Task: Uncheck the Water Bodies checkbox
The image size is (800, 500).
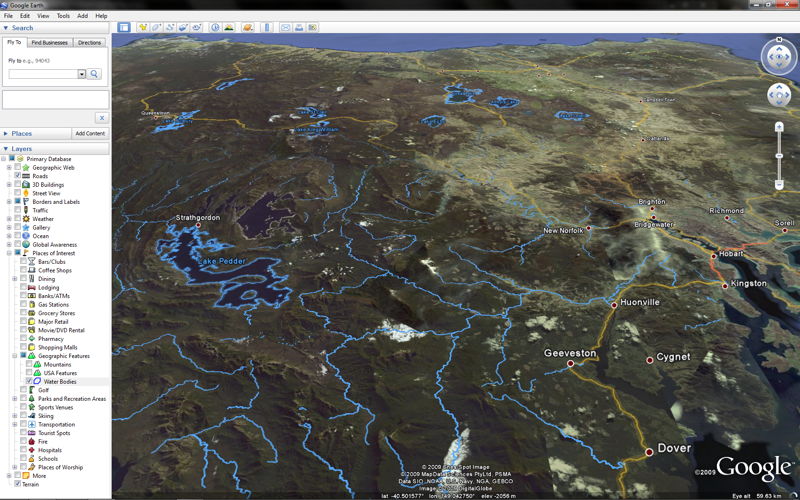Action: coord(29,381)
